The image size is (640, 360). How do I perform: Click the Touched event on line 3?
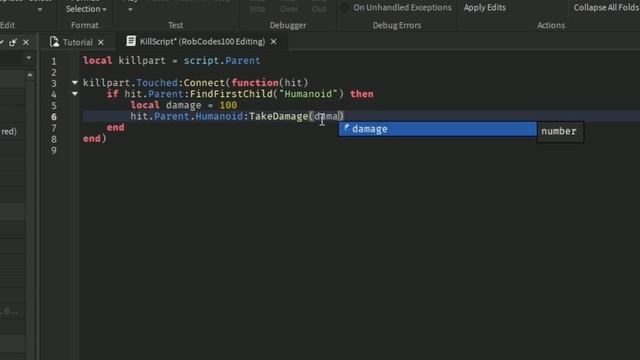pos(157,83)
